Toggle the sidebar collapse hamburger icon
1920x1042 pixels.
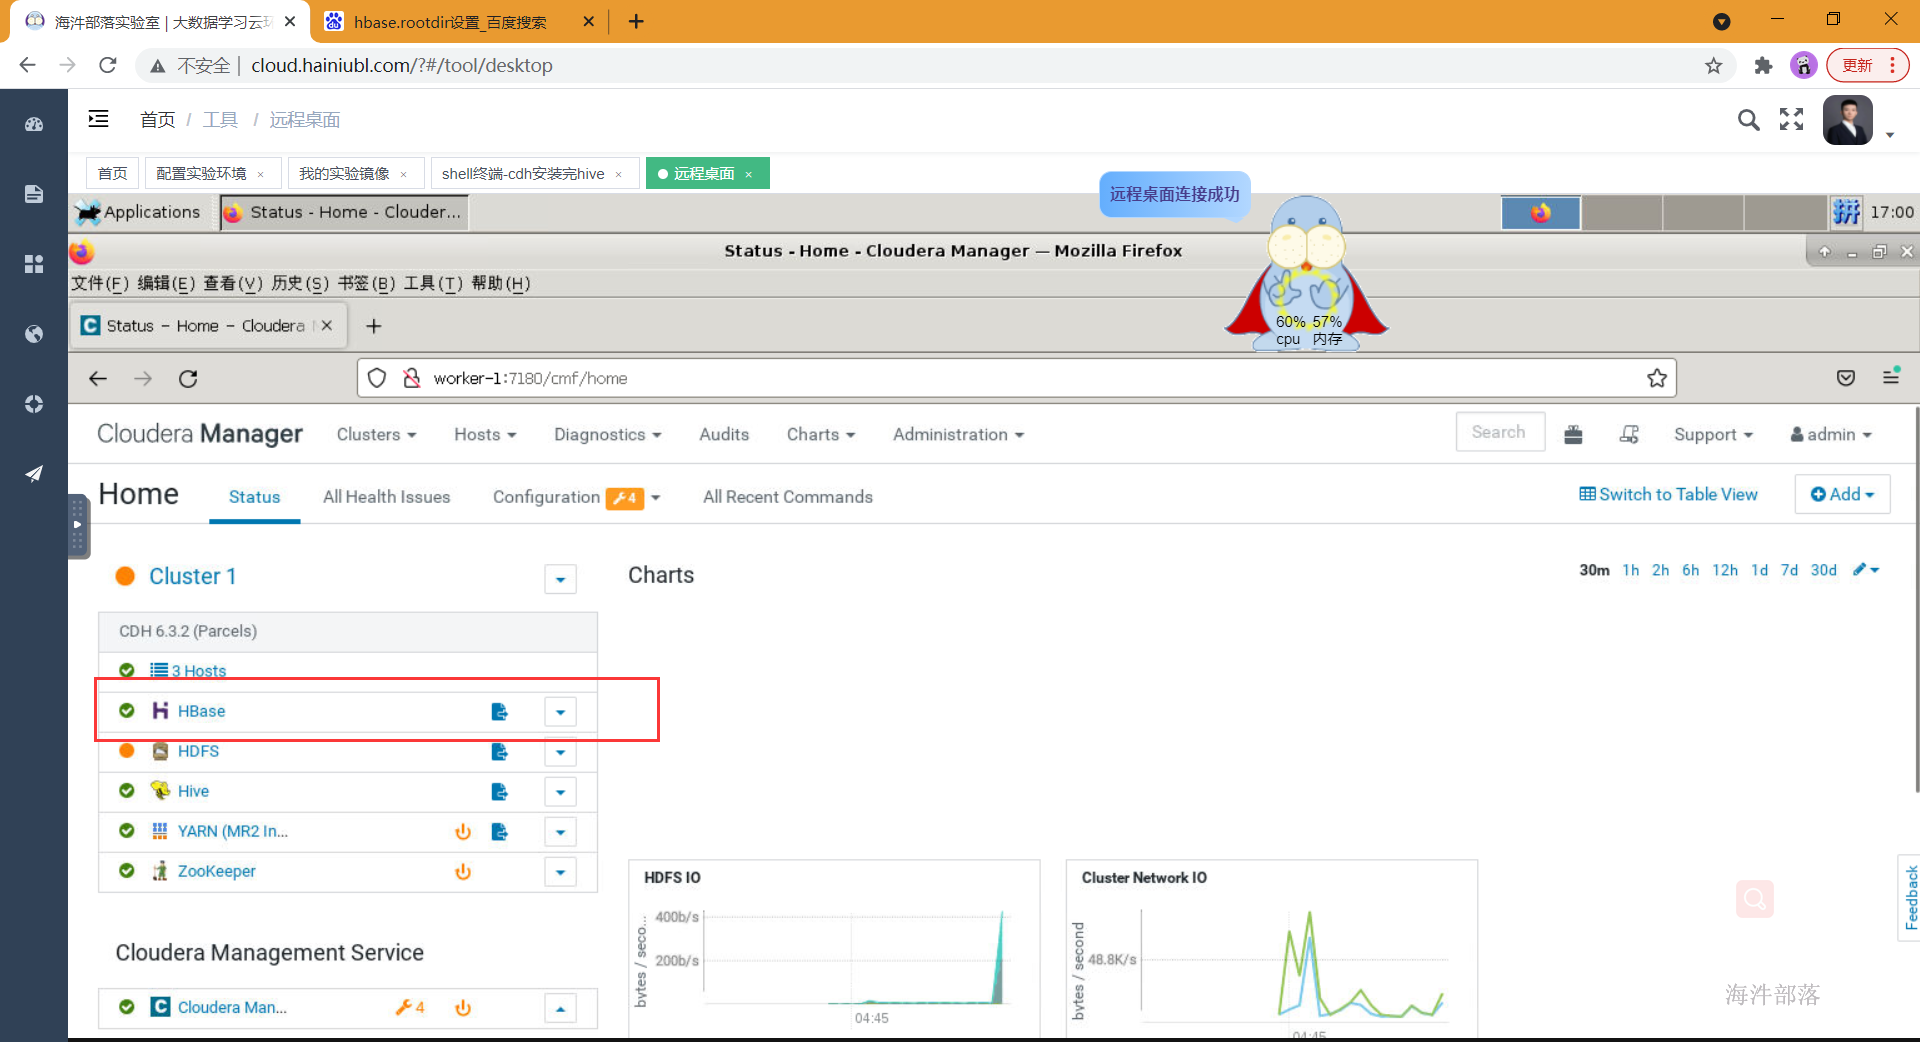98,119
